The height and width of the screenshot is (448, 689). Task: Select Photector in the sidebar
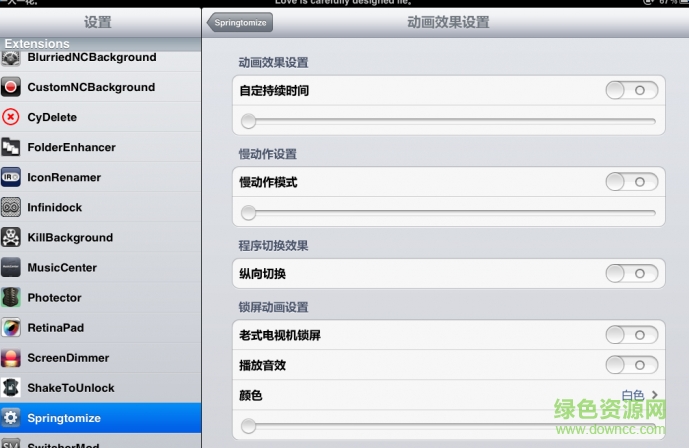pyautogui.click(x=101, y=297)
